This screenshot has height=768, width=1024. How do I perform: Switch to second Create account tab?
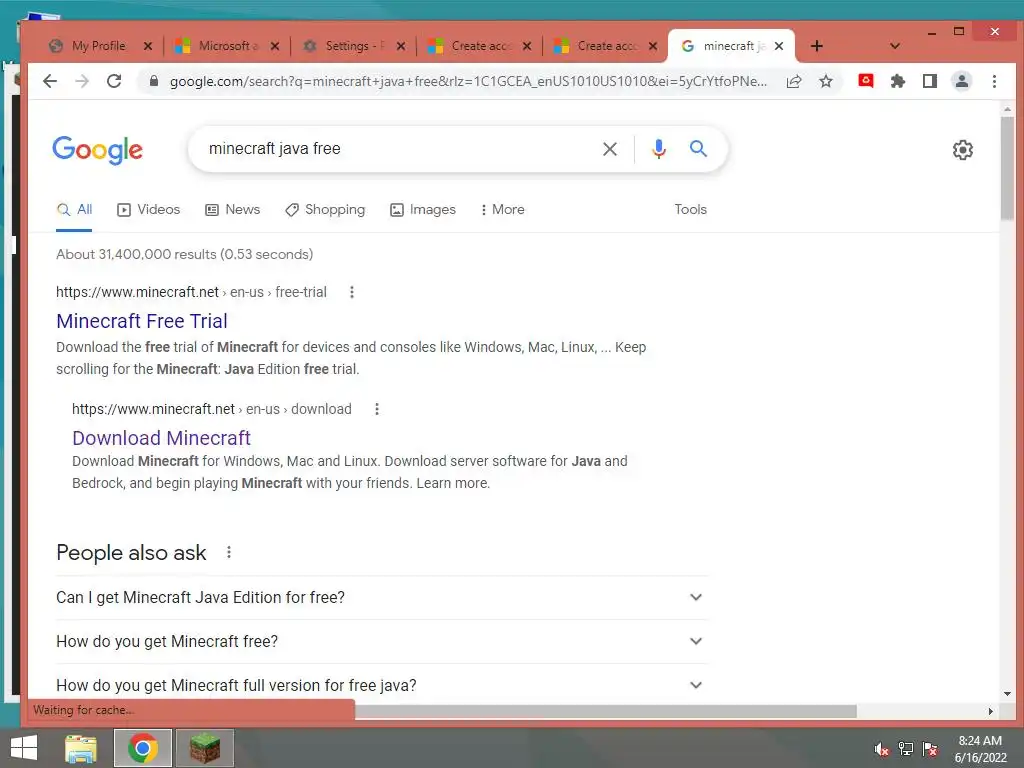[x=604, y=46]
